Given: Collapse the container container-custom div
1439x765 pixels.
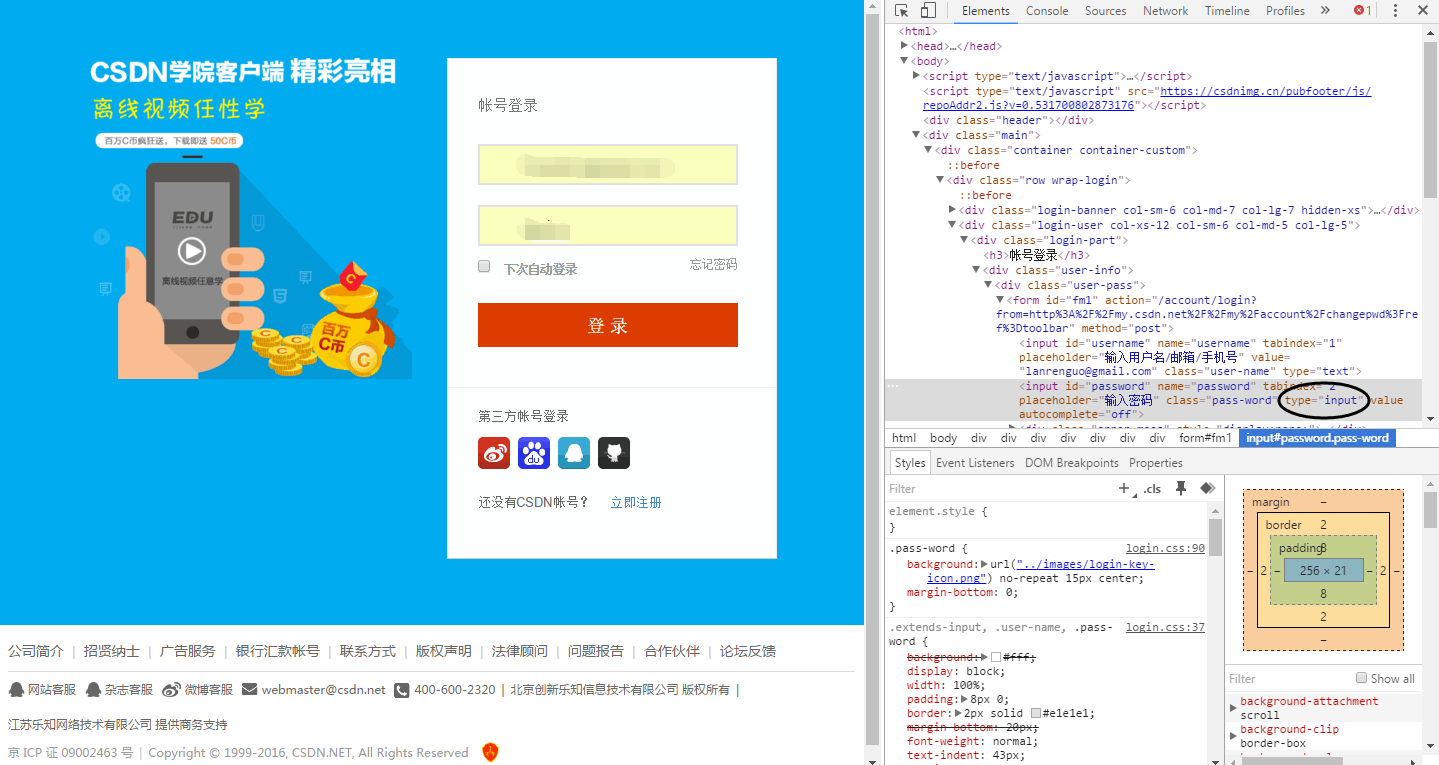Looking at the screenshot, I should click(x=928, y=150).
